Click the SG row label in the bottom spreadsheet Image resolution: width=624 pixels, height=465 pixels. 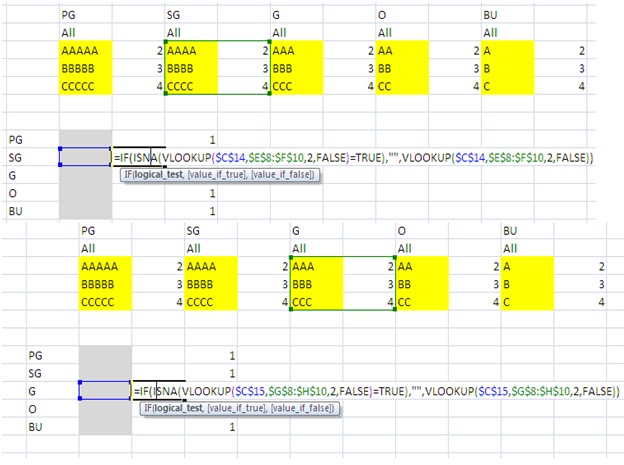(35, 373)
